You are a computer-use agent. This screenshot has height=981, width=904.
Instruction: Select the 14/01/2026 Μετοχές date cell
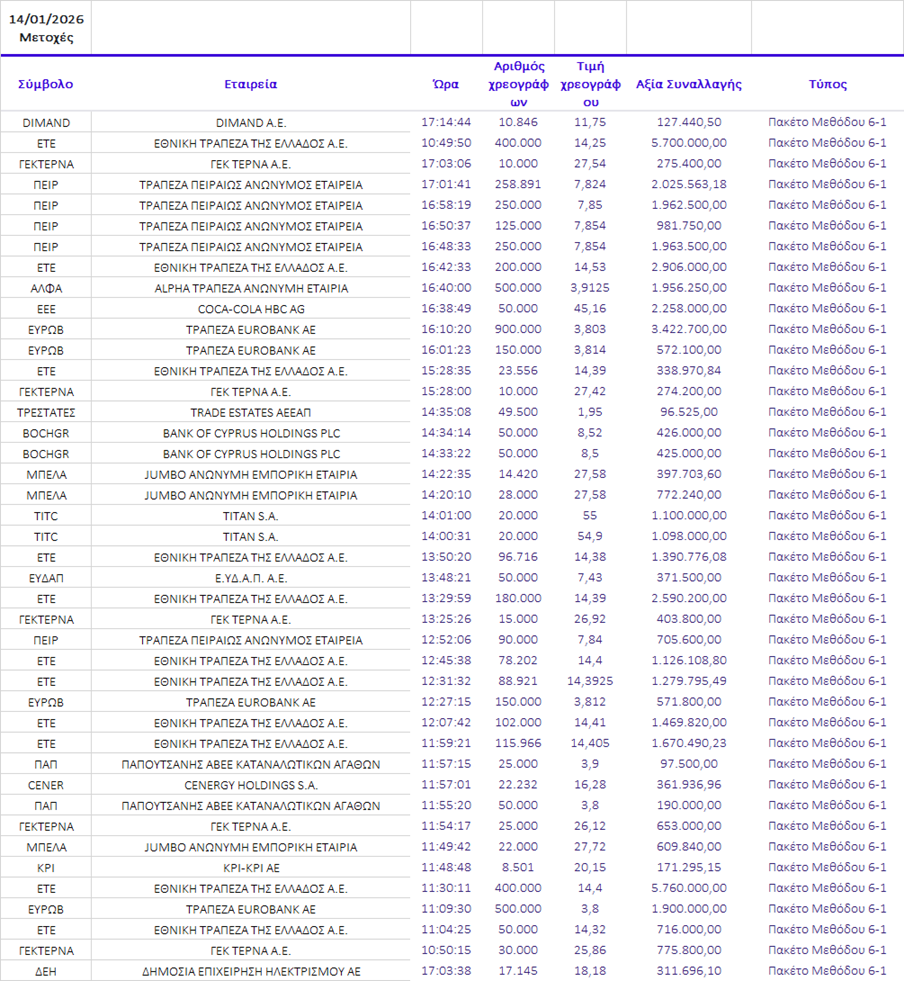click(x=46, y=28)
